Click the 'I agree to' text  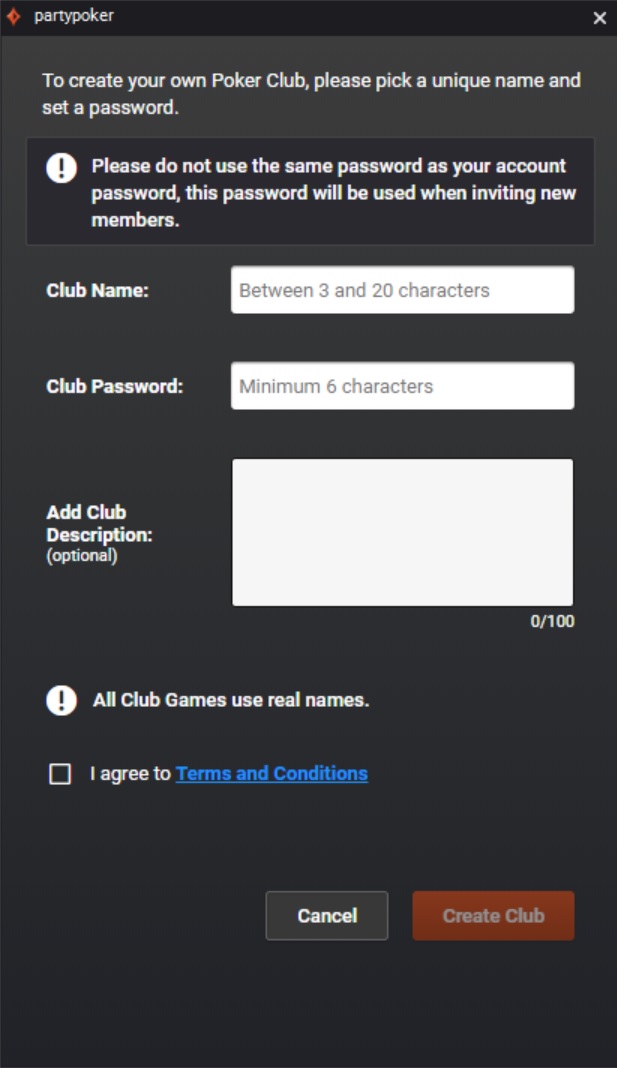(130, 773)
